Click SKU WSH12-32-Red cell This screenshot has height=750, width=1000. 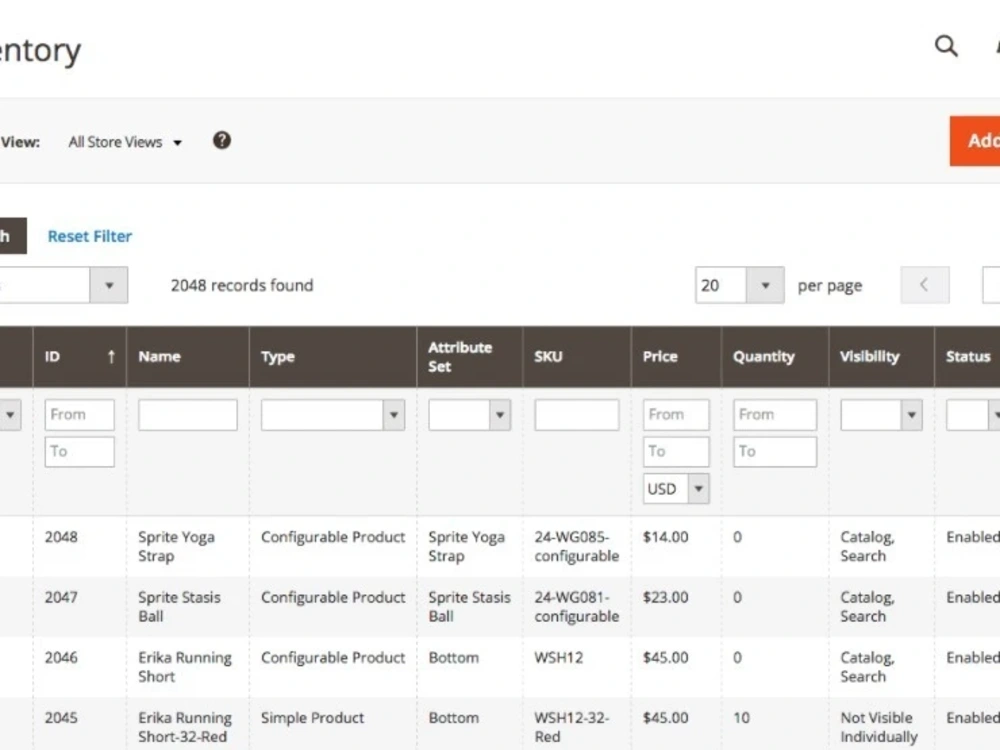coord(571,727)
